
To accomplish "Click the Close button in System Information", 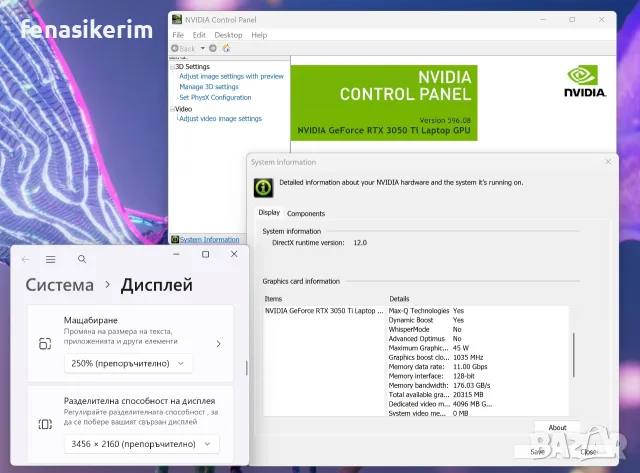I will click(x=588, y=452).
